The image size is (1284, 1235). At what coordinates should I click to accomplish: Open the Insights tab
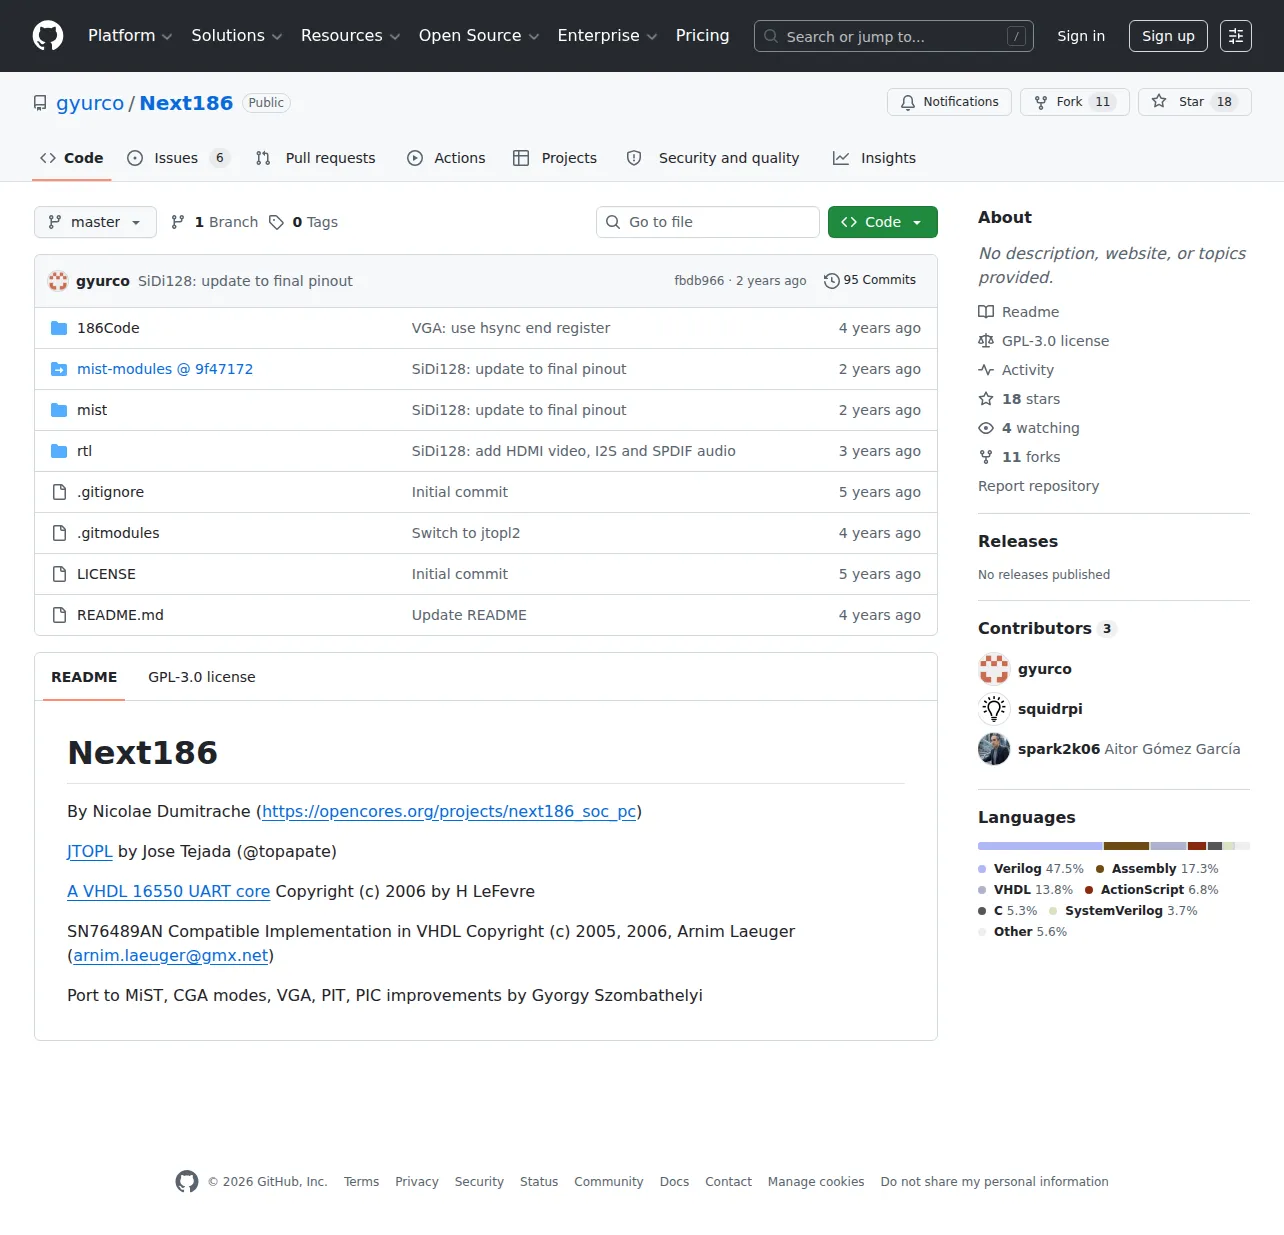(874, 158)
